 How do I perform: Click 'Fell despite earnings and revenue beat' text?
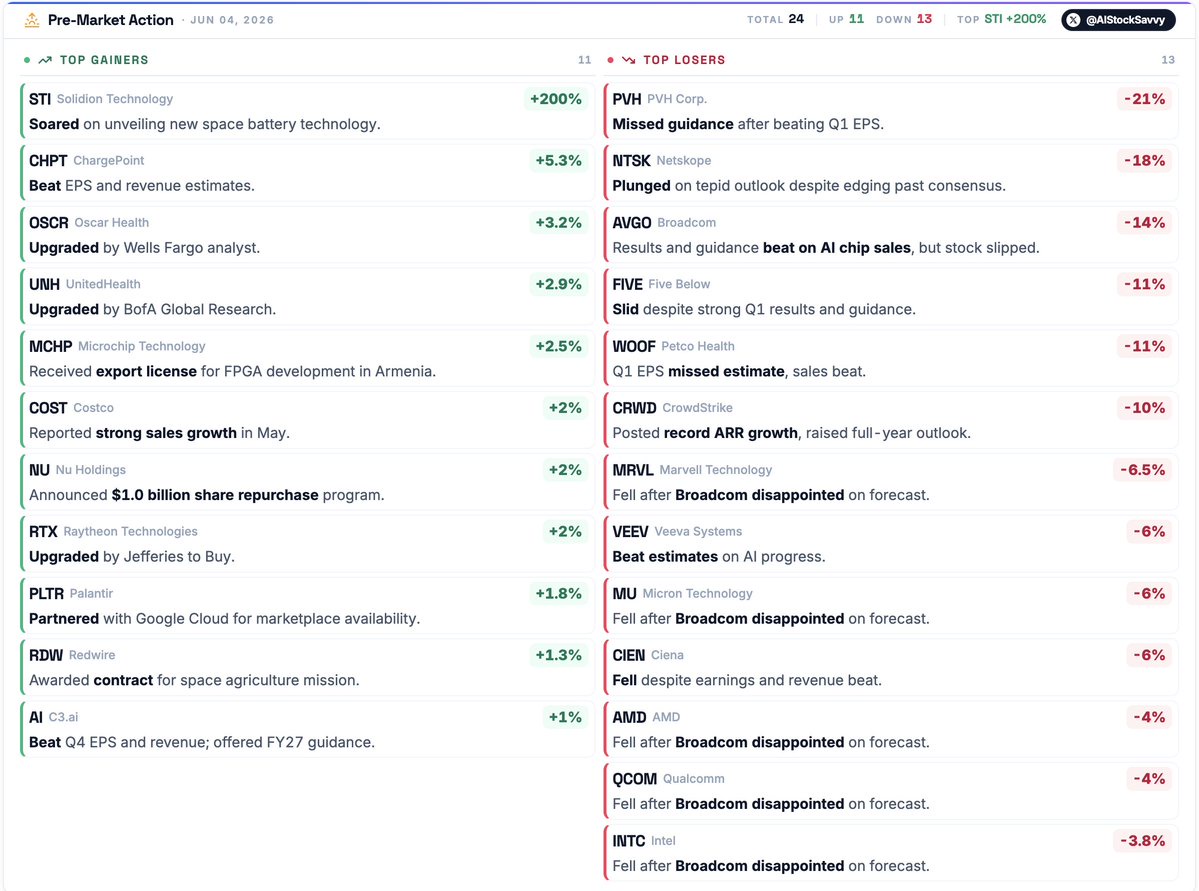[x=747, y=681]
